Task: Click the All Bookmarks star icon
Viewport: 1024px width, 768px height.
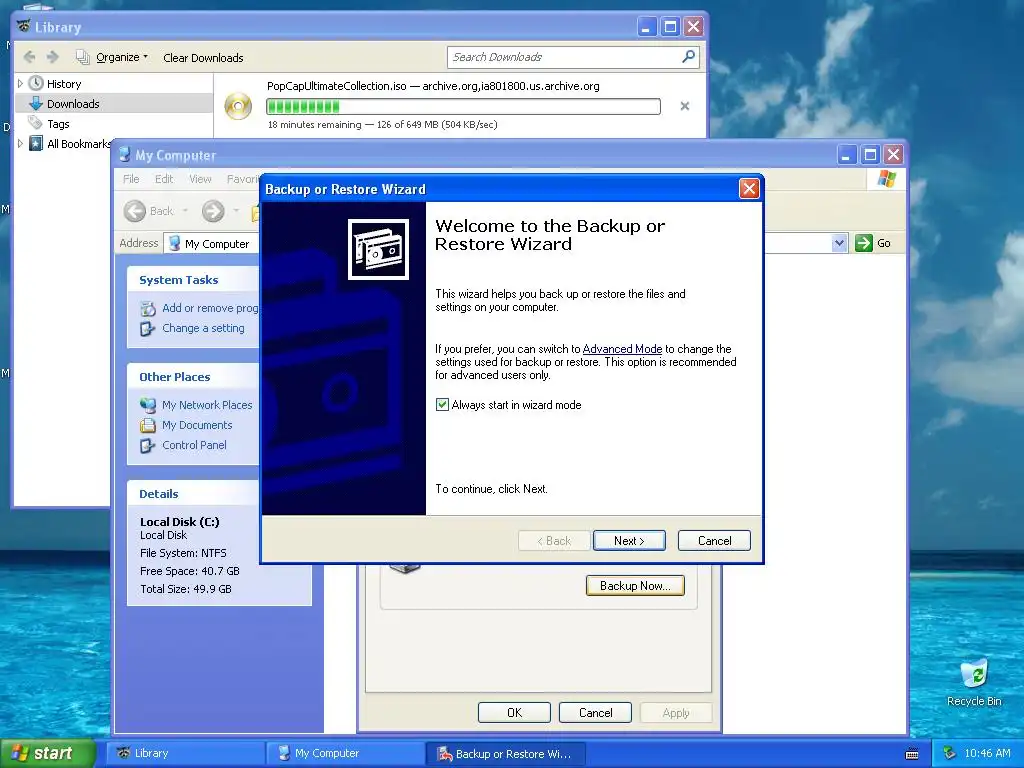Action: [36, 143]
